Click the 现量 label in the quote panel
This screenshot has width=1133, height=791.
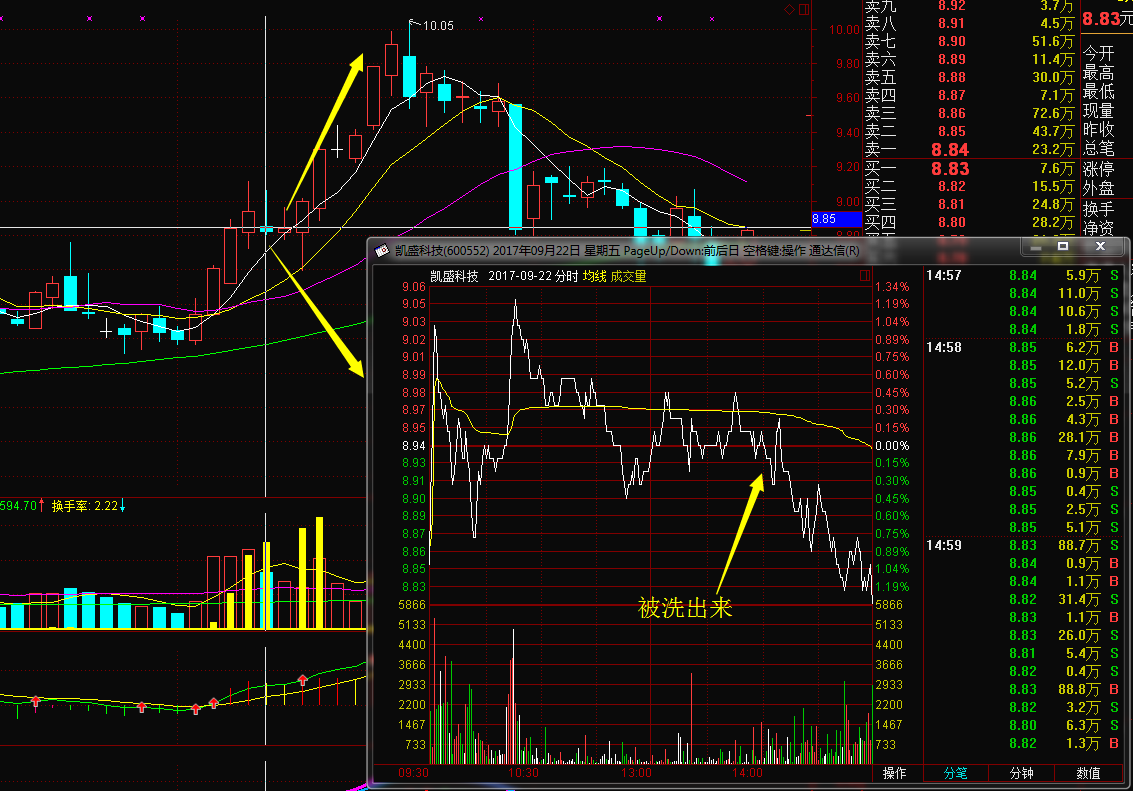click(x=1098, y=111)
